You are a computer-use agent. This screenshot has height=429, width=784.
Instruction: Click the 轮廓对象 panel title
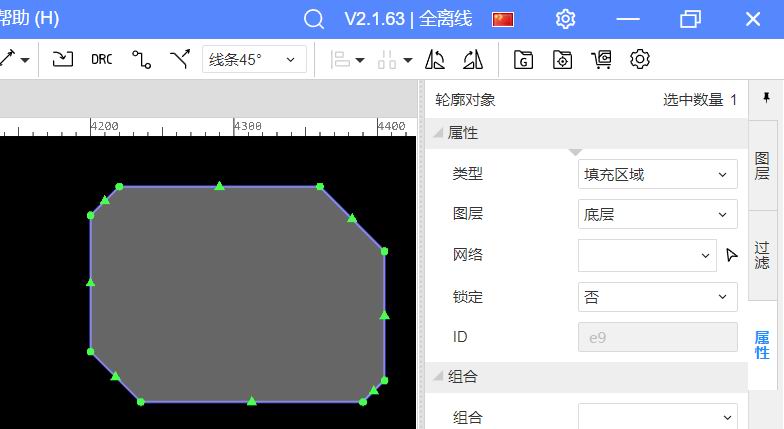click(x=465, y=100)
